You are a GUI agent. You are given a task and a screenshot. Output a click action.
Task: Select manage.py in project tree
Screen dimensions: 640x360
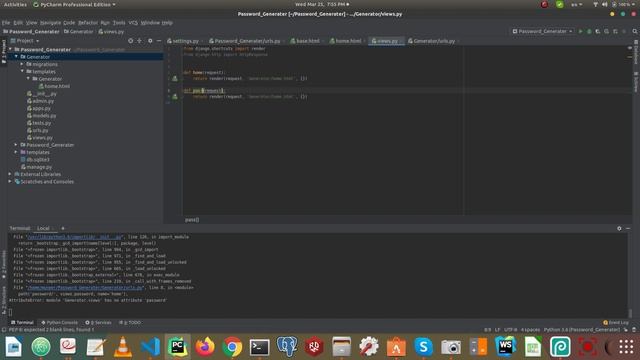click(37, 167)
